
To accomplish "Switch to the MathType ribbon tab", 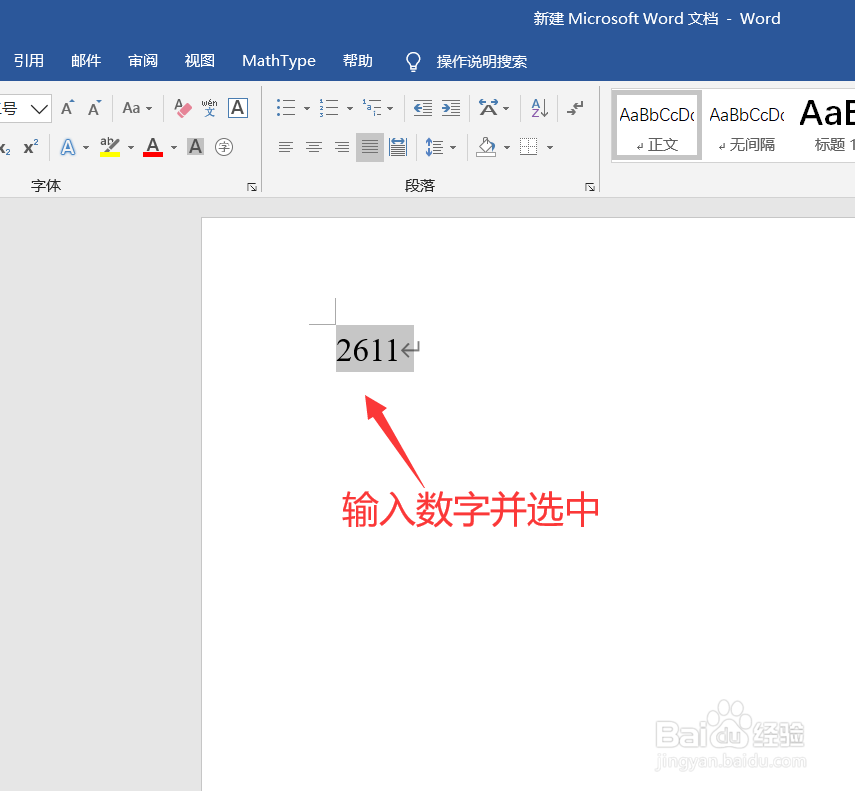I will click(279, 61).
